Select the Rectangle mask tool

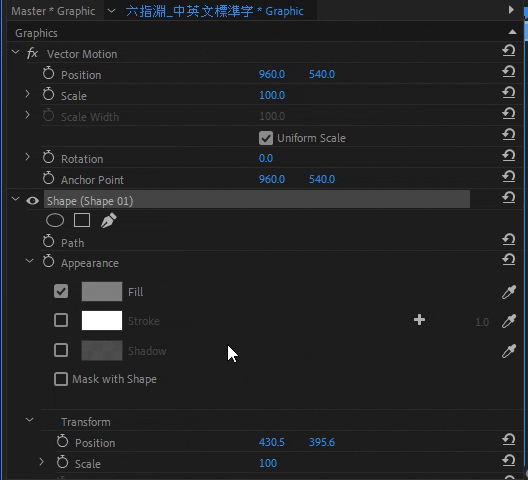pyautogui.click(x=82, y=220)
